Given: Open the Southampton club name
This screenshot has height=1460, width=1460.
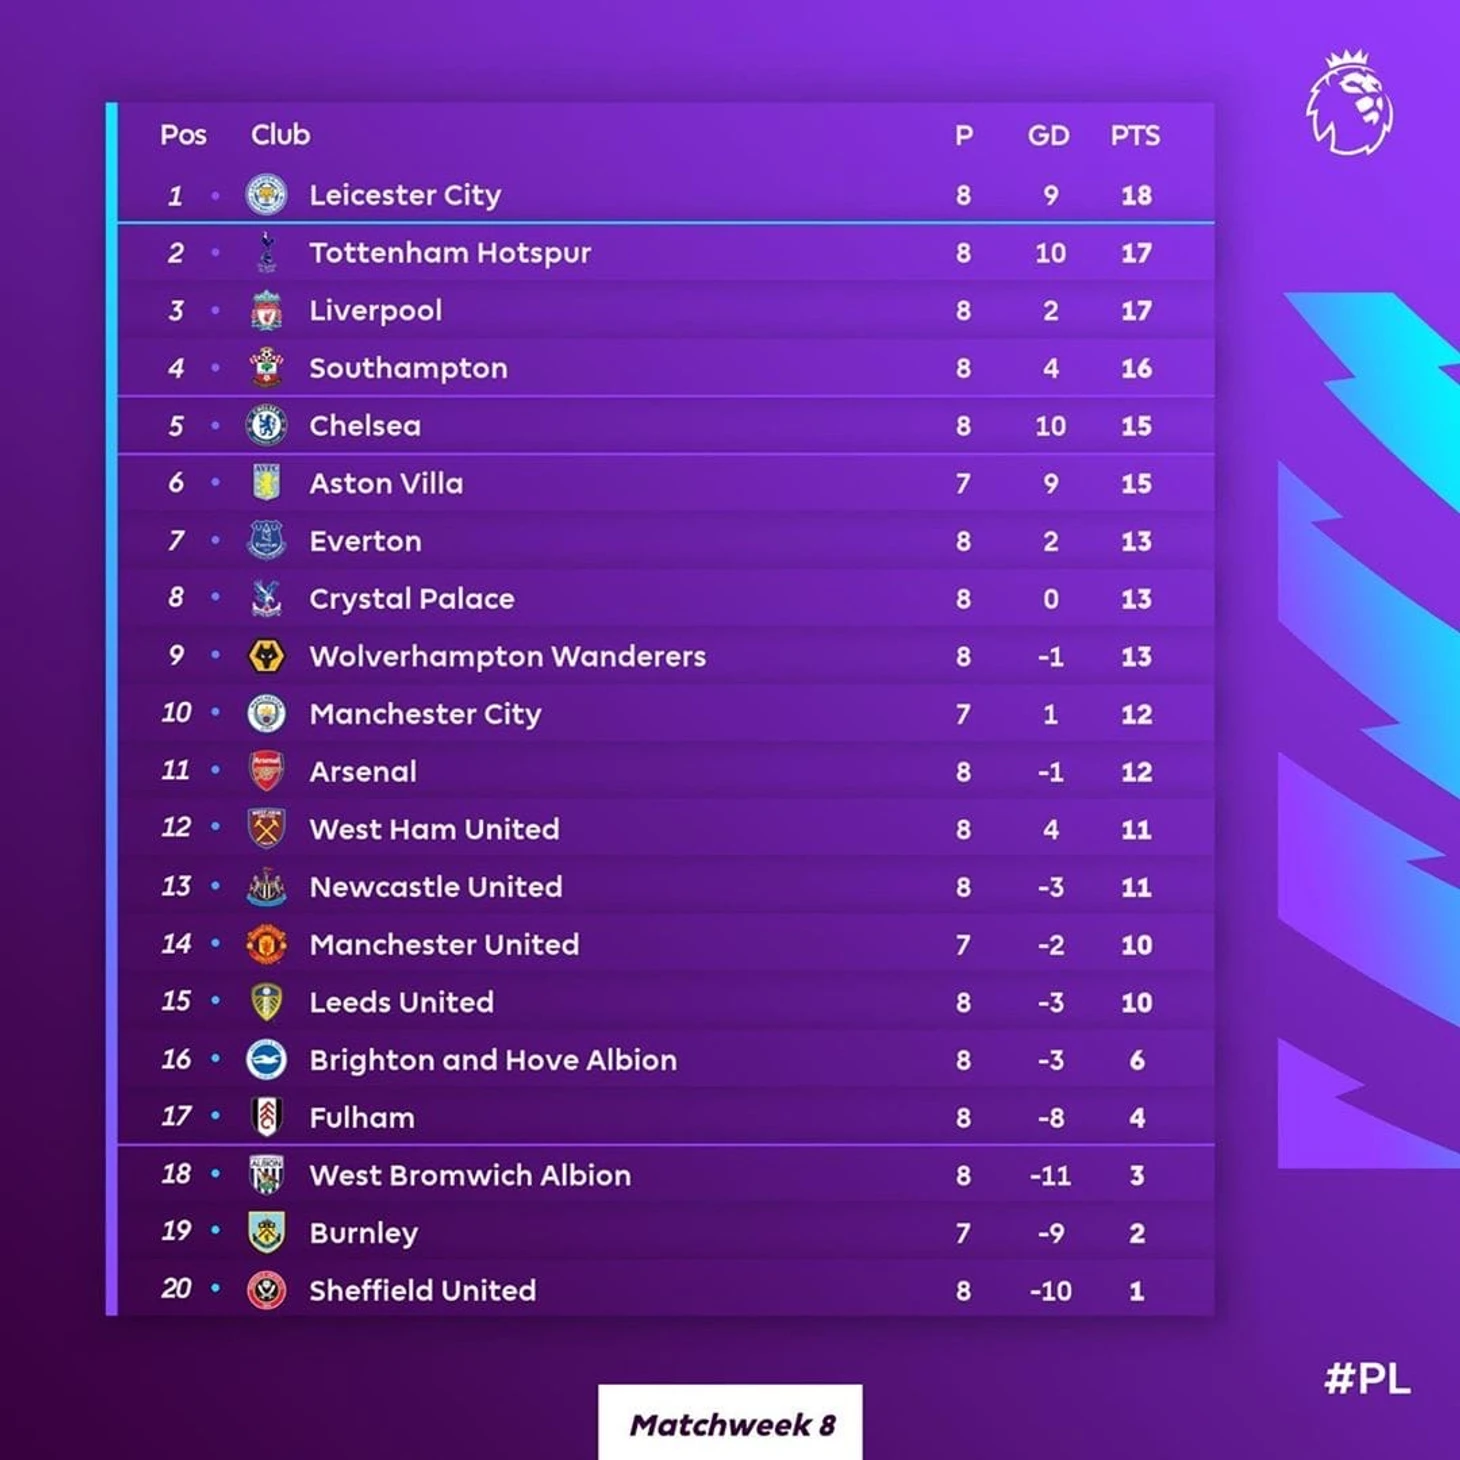Looking at the screenshot, I should pyautogui.click(x=408, y=368).
